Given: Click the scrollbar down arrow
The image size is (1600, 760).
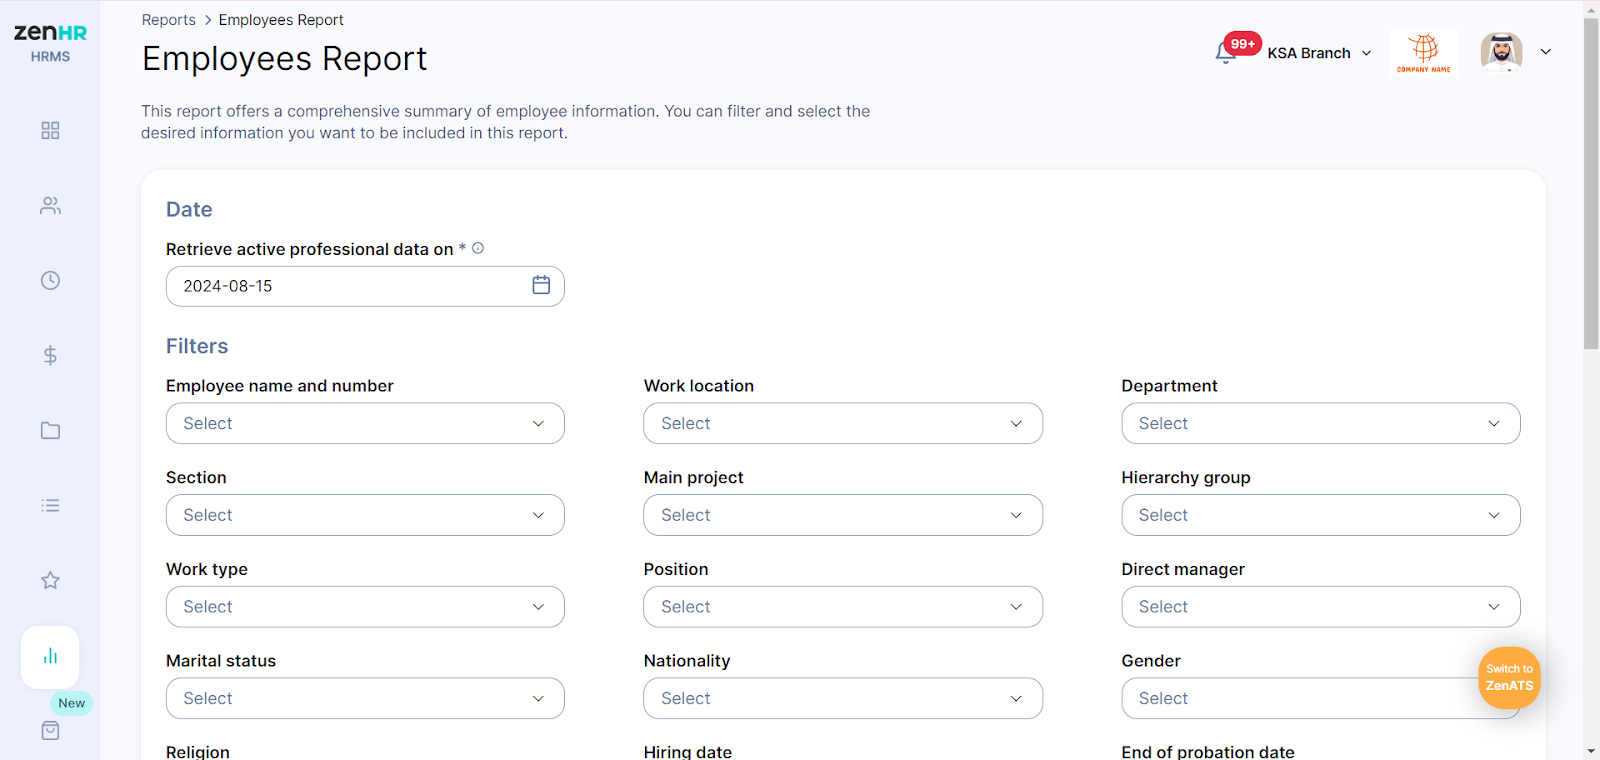Looking at the screenshot, I should (1591, 751).
